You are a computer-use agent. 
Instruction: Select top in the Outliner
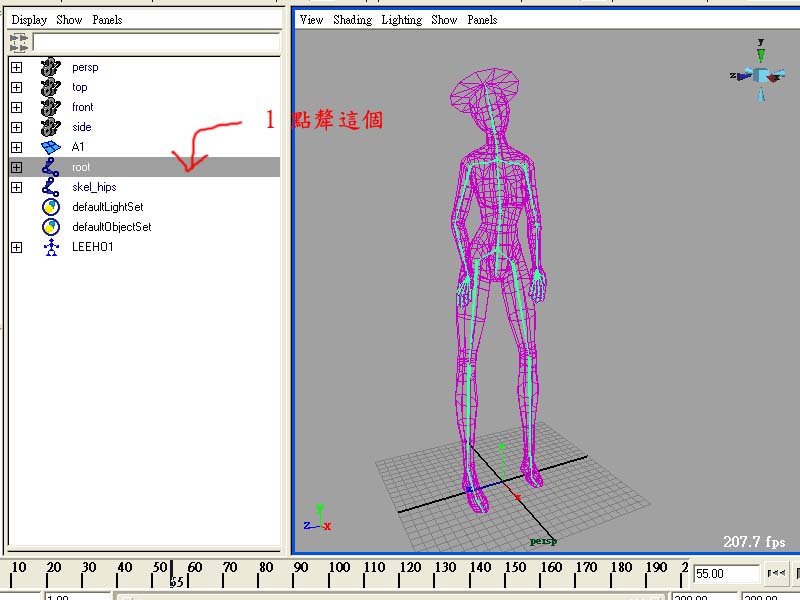click(x=80, y=87)
